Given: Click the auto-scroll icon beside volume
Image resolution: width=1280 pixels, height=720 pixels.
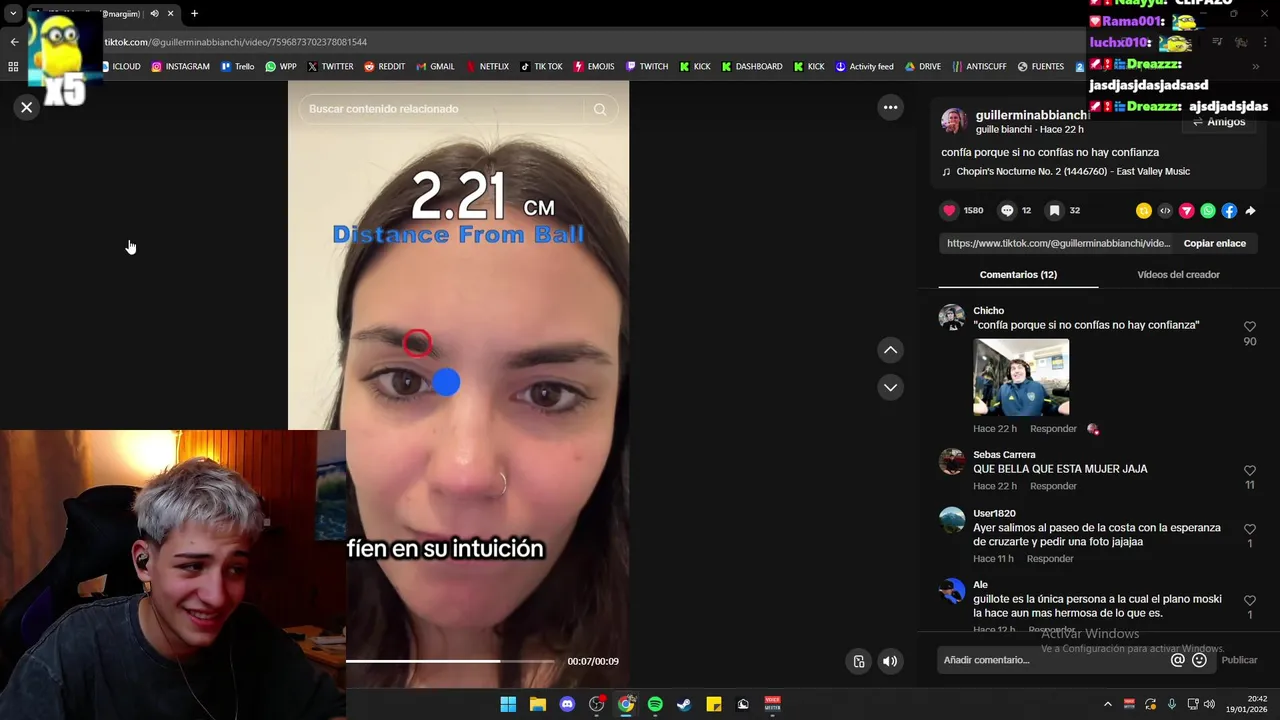Looking at the screenshot, I should [x=858, y=661].
